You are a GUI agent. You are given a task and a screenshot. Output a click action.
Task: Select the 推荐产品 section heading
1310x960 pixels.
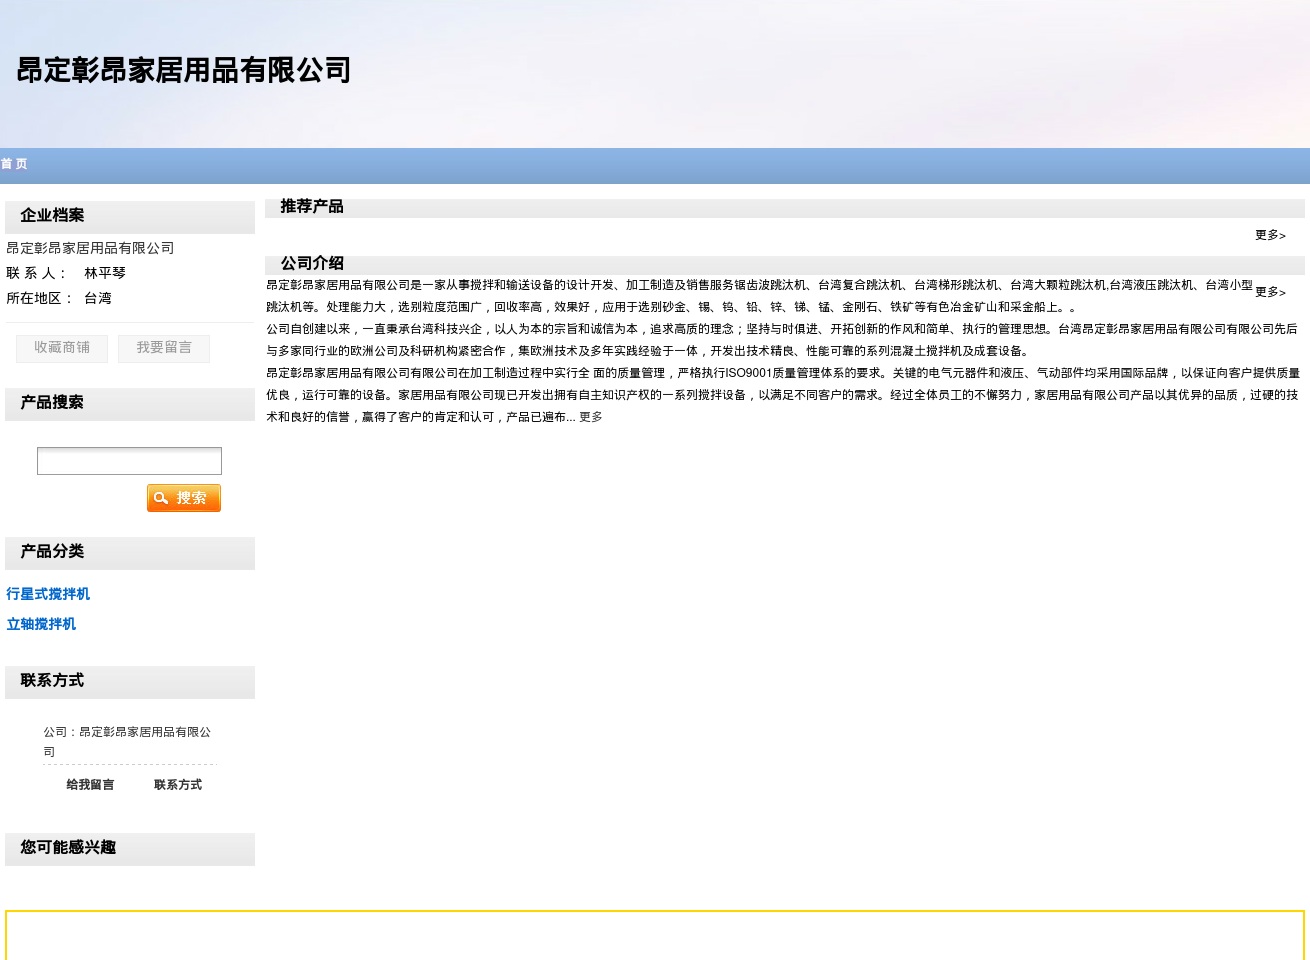coord(312,206)
